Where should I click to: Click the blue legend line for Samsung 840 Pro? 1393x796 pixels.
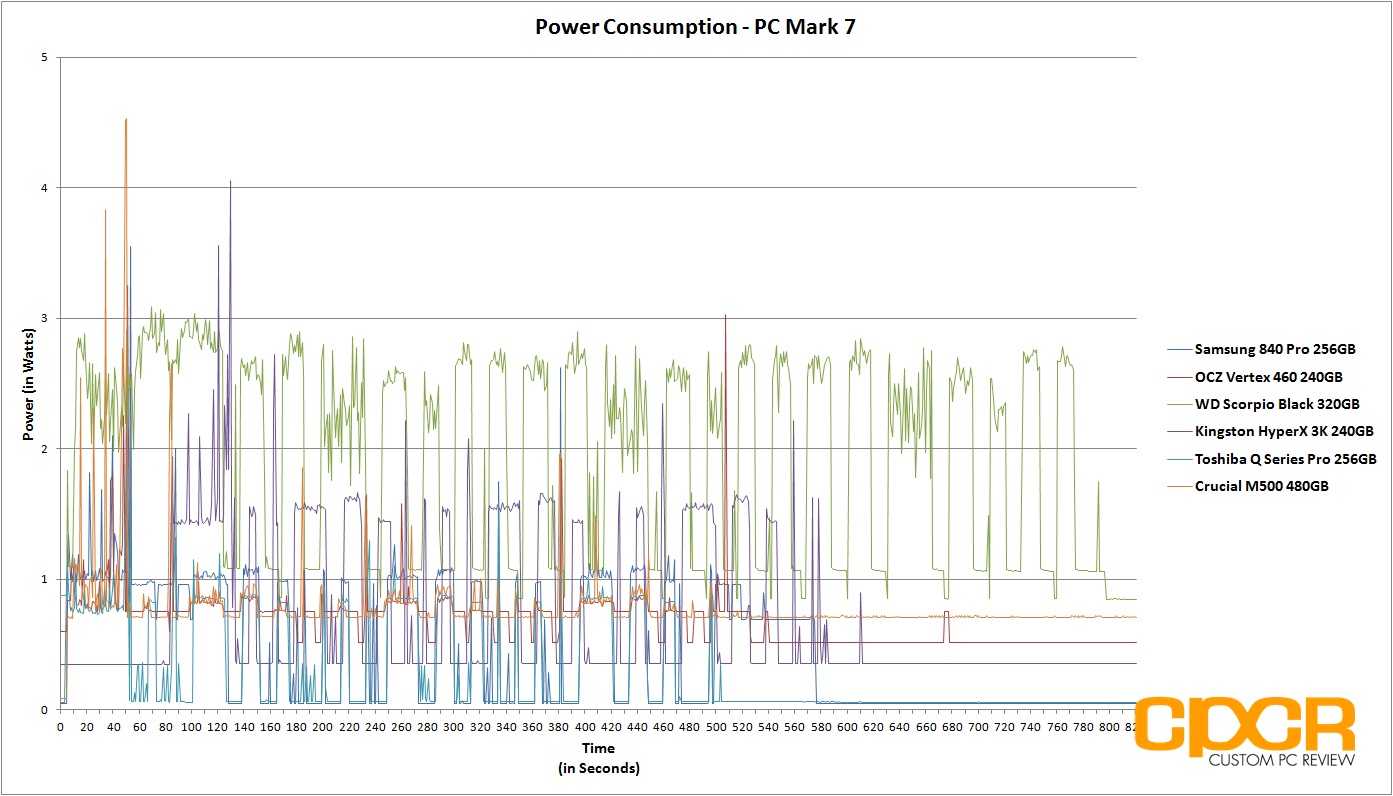(1178, 350)
